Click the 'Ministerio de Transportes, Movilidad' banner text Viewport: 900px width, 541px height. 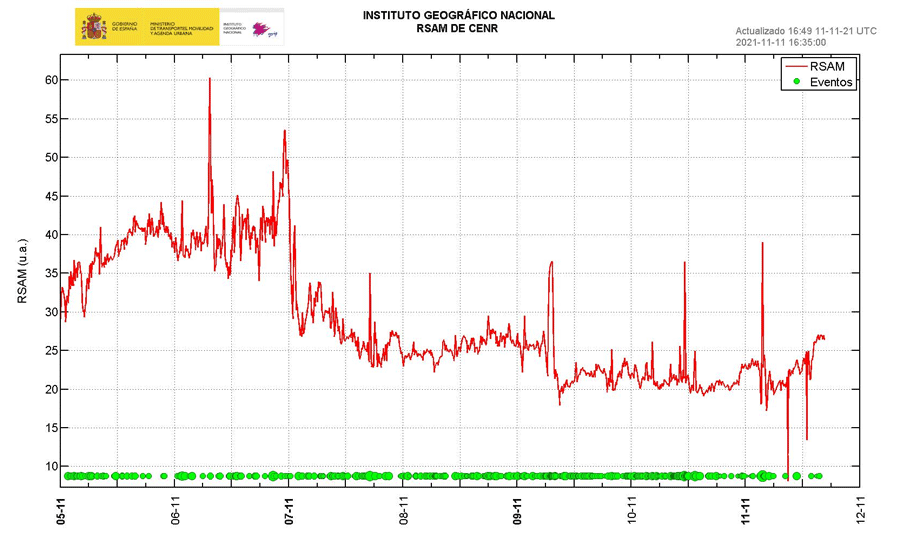(181, 28)
